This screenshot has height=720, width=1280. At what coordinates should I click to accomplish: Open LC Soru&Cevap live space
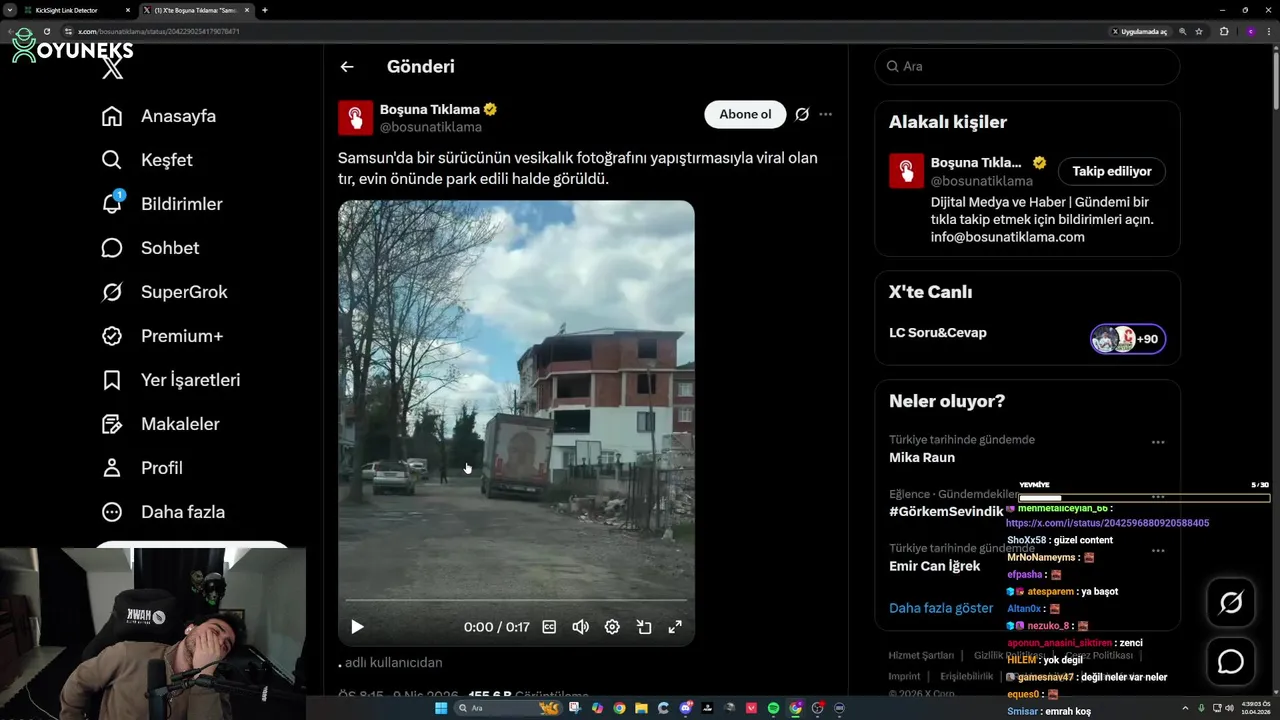coord(937,333)
